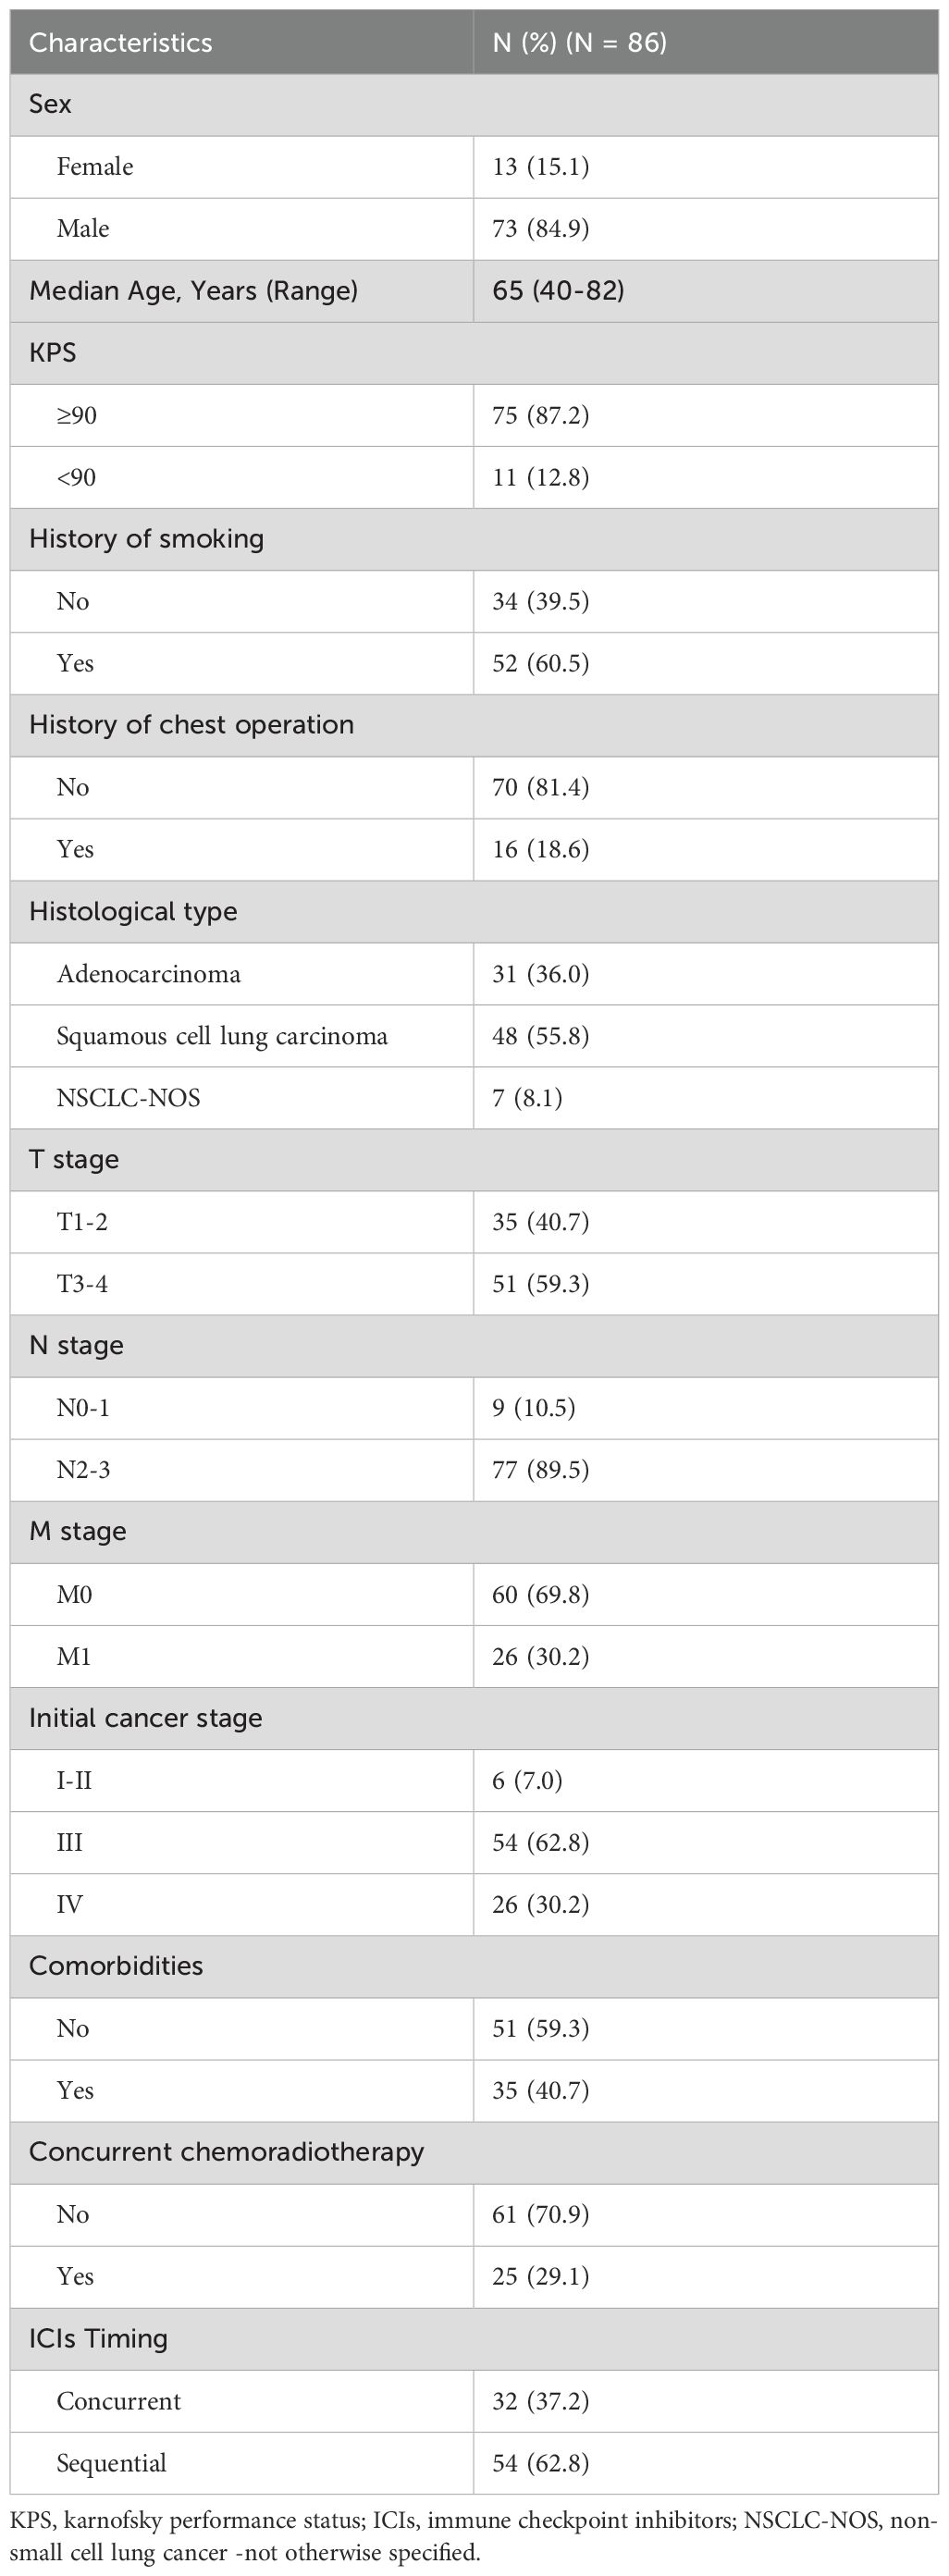This screenshot has width=949, height=2576.
Task: Click the Initial cancer stage heading
Action: [x=146, y=1717]
